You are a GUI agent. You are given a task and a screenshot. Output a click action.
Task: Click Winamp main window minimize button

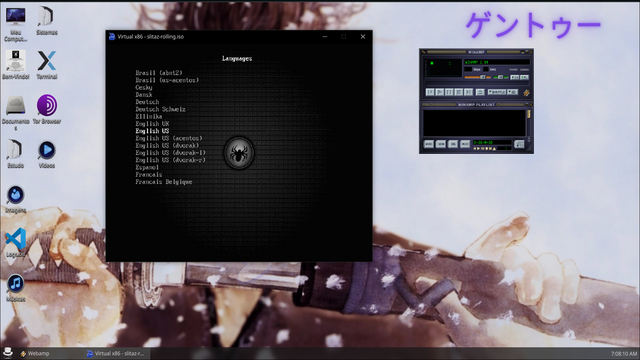(x=522, y=52)
